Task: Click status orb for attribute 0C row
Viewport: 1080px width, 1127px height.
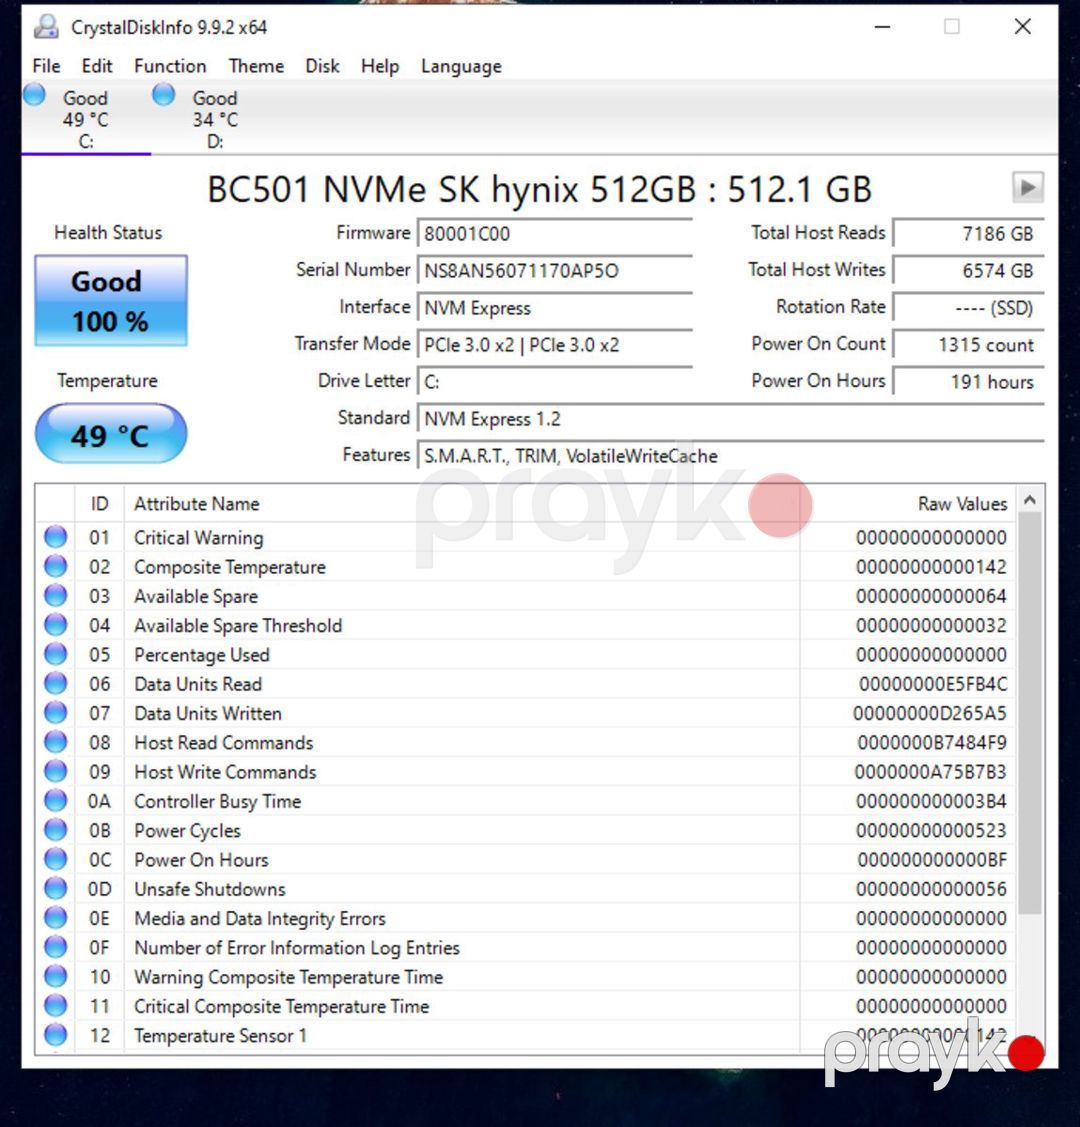Action: click(55, 860)
